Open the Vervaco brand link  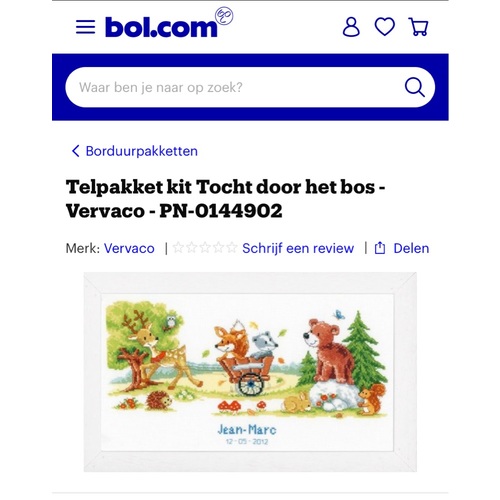coord(129,248)
